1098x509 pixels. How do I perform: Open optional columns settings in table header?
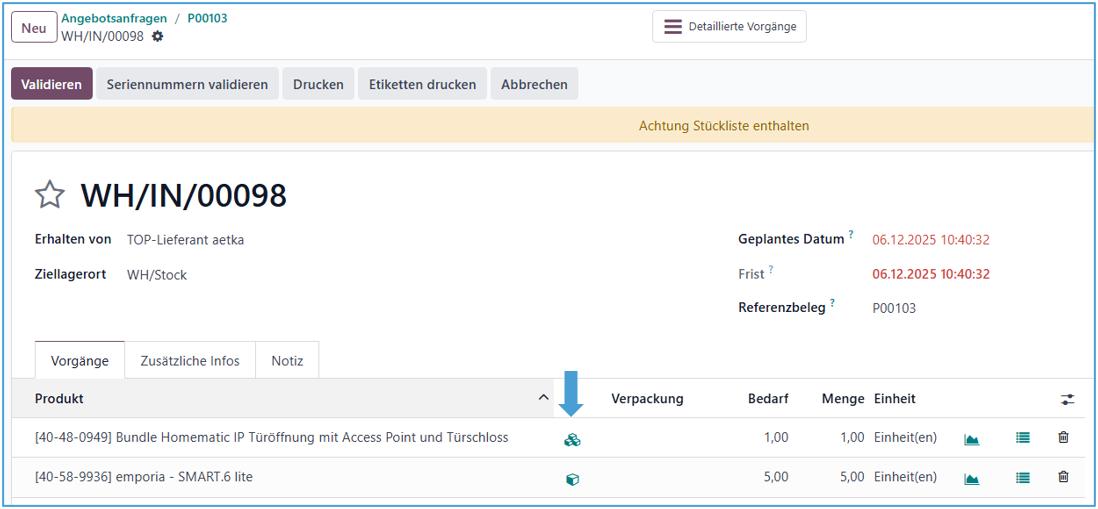point(1067,399)
